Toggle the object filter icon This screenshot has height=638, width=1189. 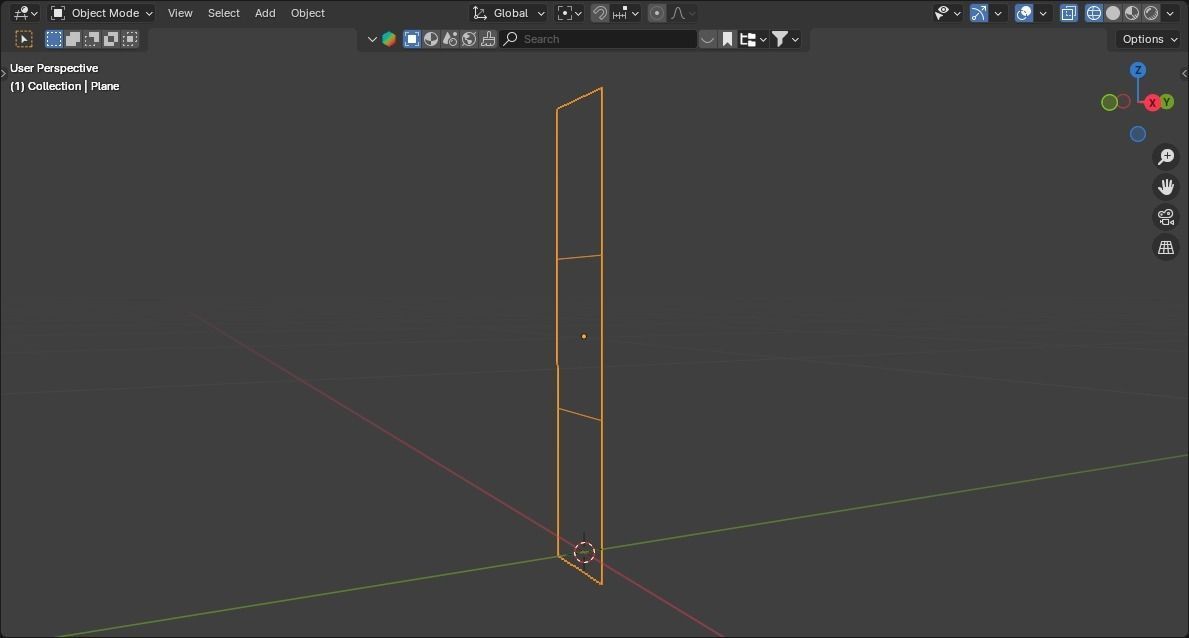(412, 39)
